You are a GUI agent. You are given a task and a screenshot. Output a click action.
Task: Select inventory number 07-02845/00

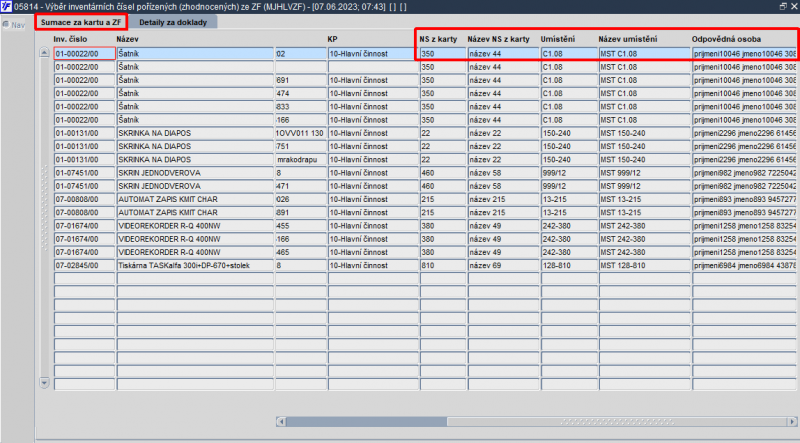point(85,265)
